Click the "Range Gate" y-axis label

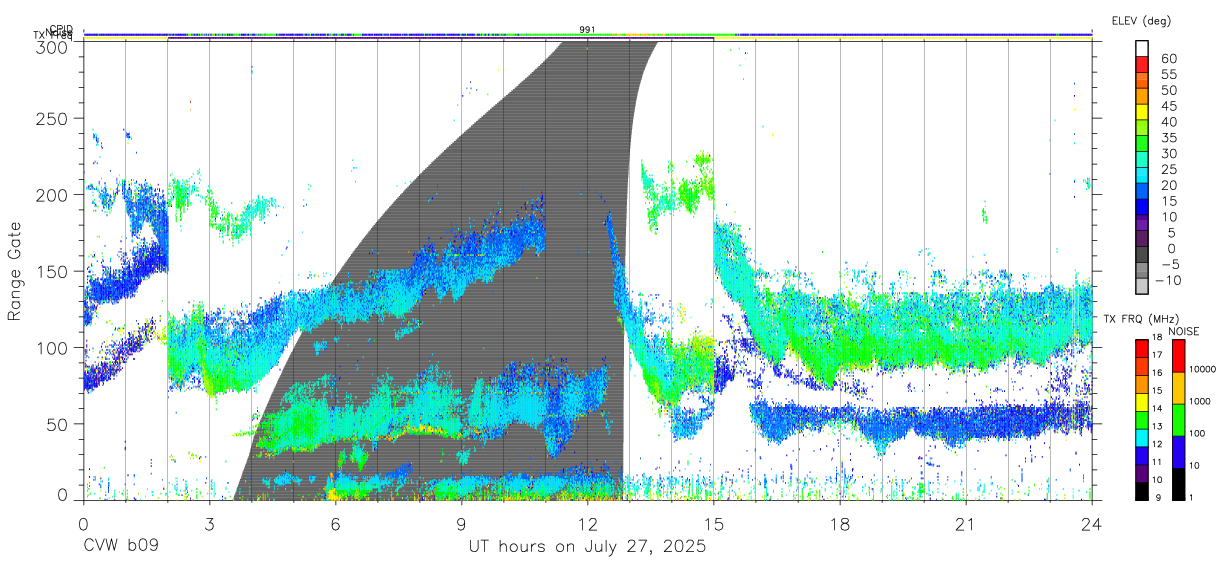(x=16, y=272)
